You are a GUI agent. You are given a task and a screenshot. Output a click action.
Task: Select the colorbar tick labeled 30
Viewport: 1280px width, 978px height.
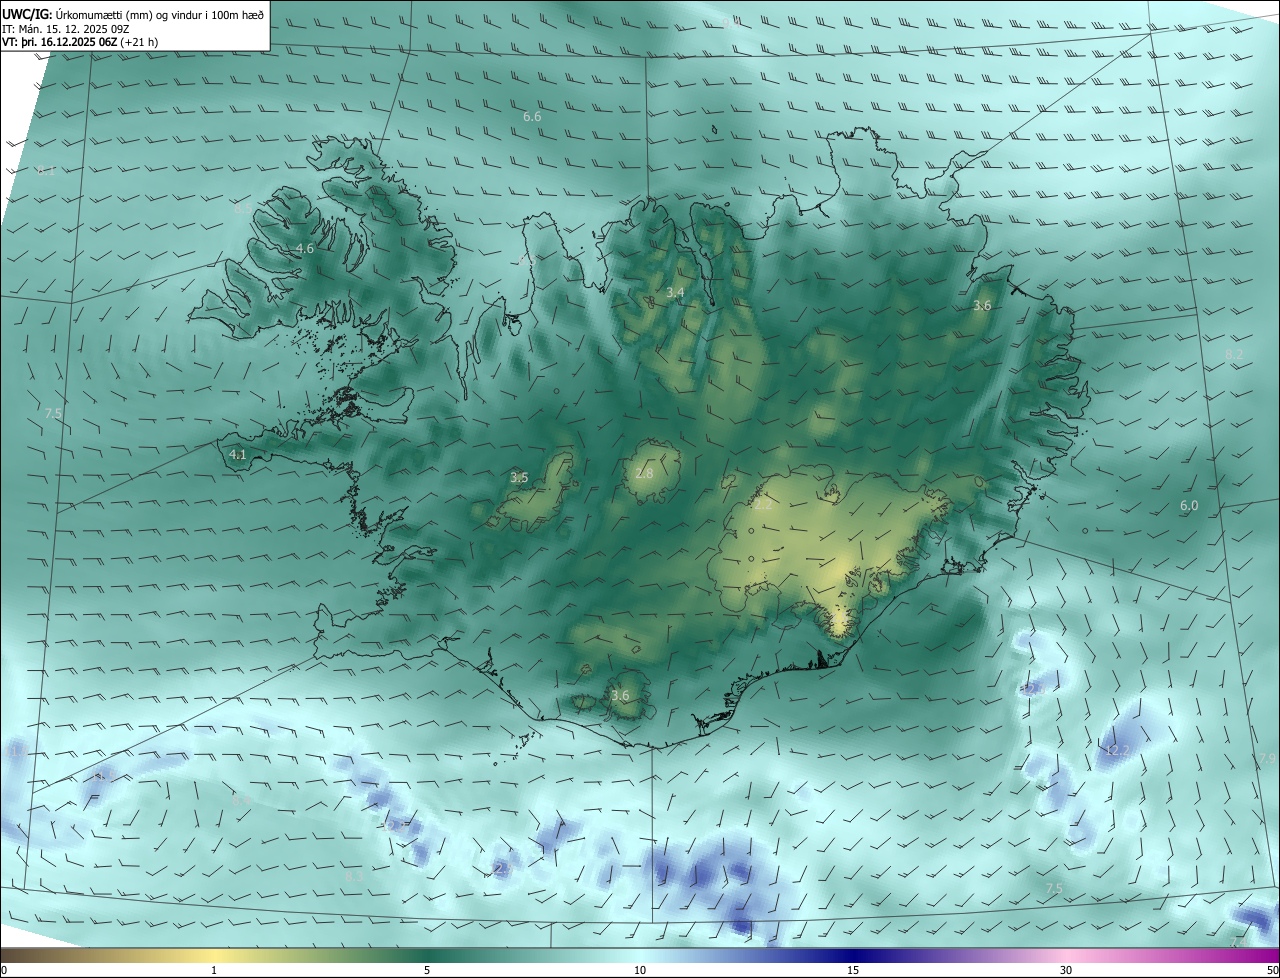(x=1066, y=970)
